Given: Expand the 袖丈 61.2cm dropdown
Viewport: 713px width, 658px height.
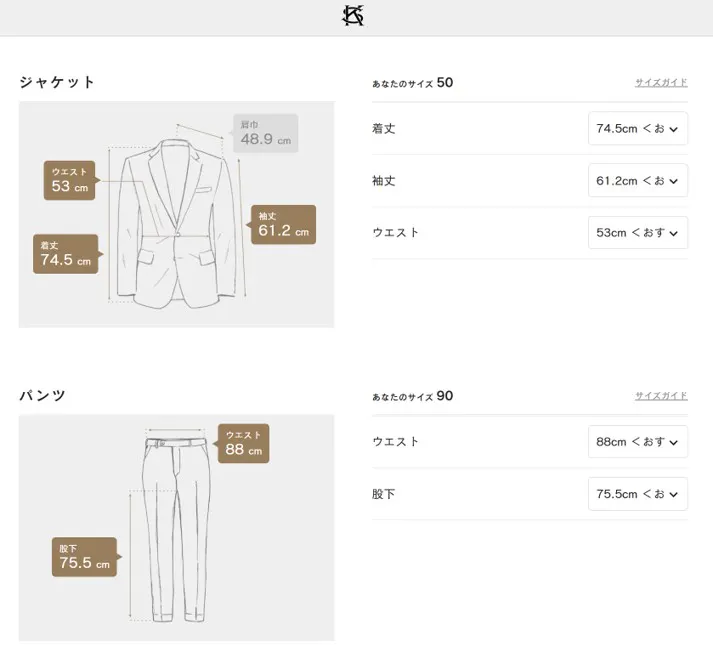Looking at the screenshot, I should click(637, 181).
